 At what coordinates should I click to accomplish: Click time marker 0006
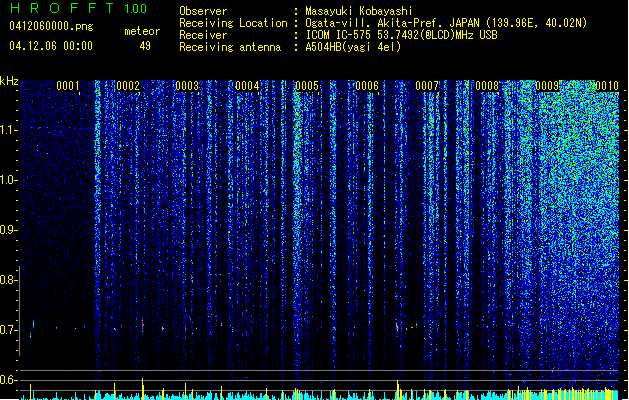(x=367, y=86)
